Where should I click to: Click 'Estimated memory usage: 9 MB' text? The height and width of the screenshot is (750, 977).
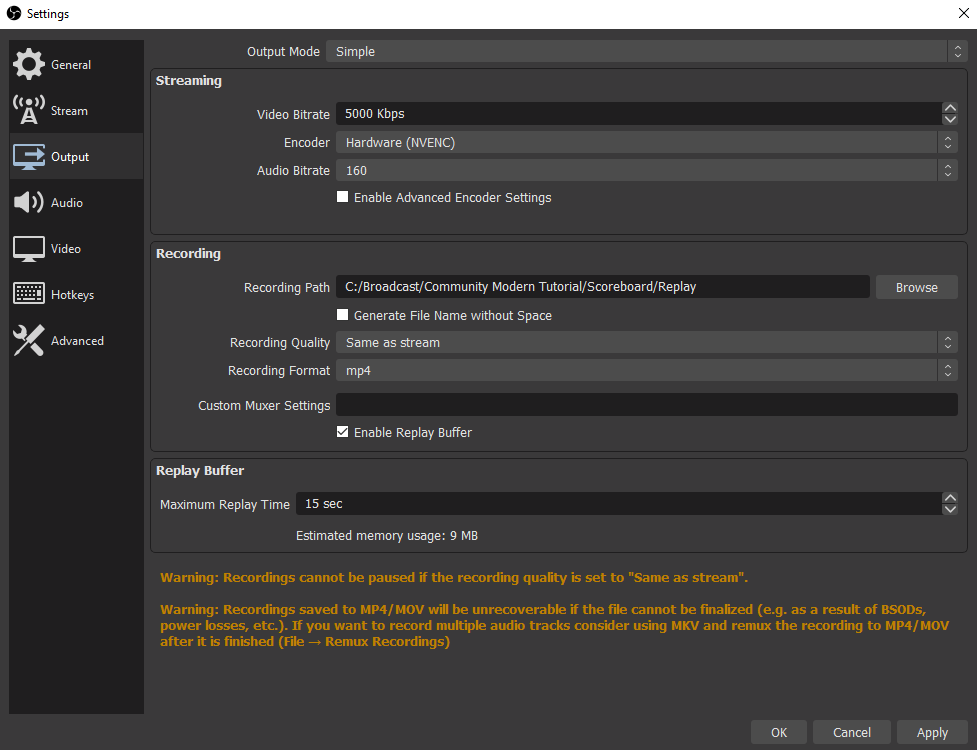pos(387,536)
